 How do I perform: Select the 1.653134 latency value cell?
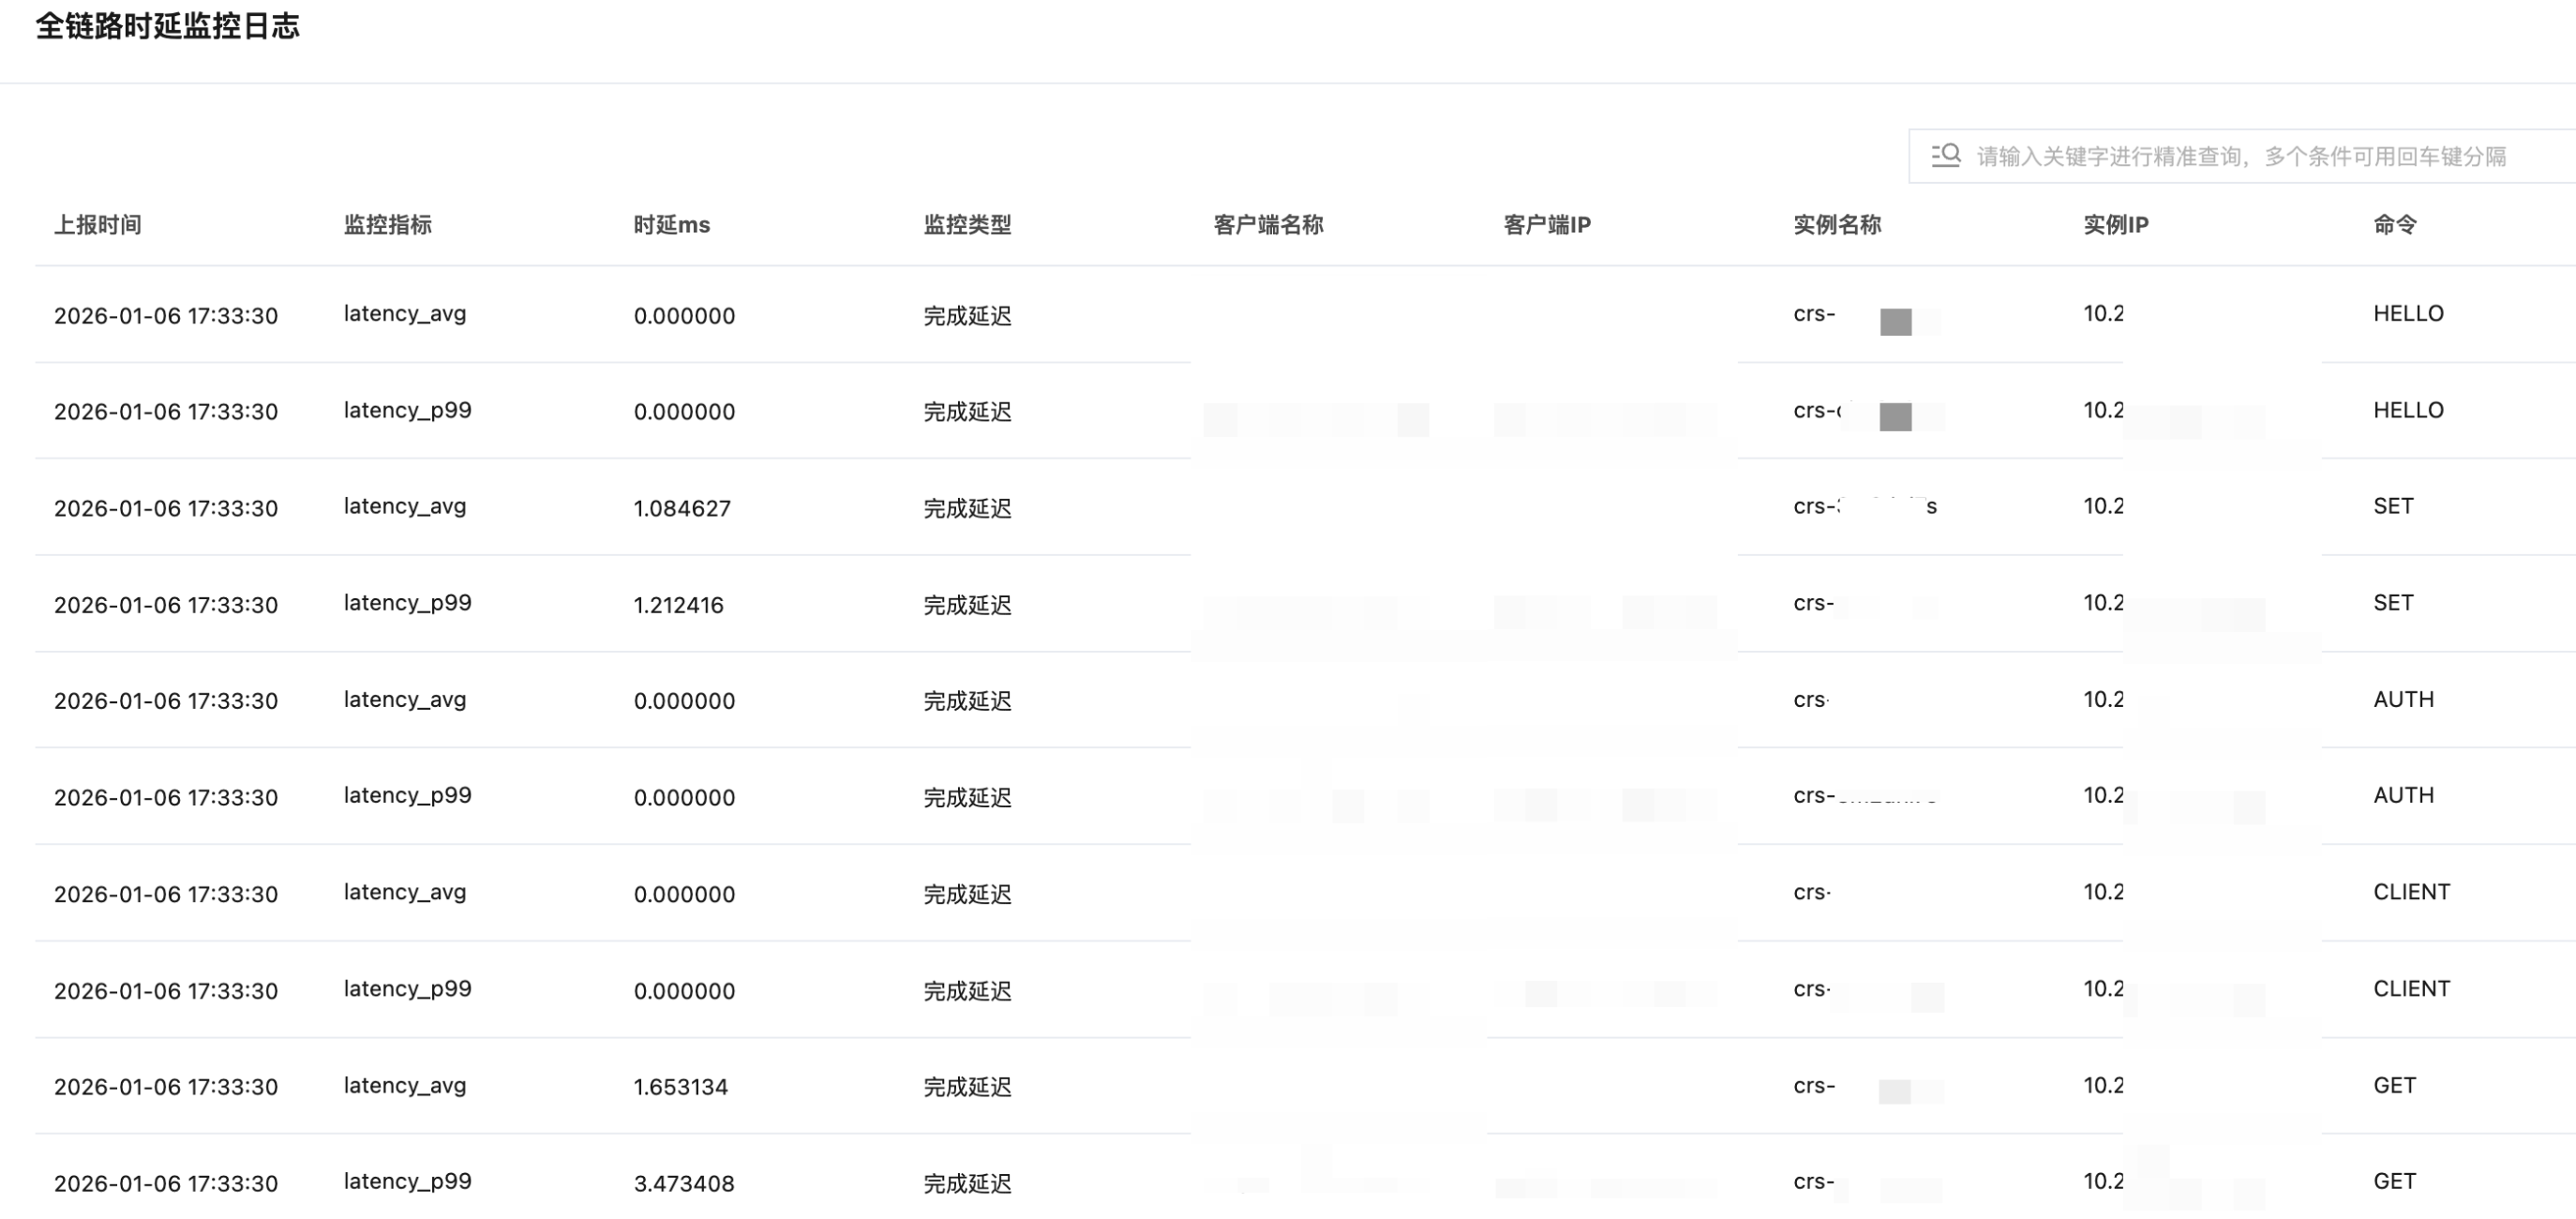pyautogui.click(x=680, y=1087)
